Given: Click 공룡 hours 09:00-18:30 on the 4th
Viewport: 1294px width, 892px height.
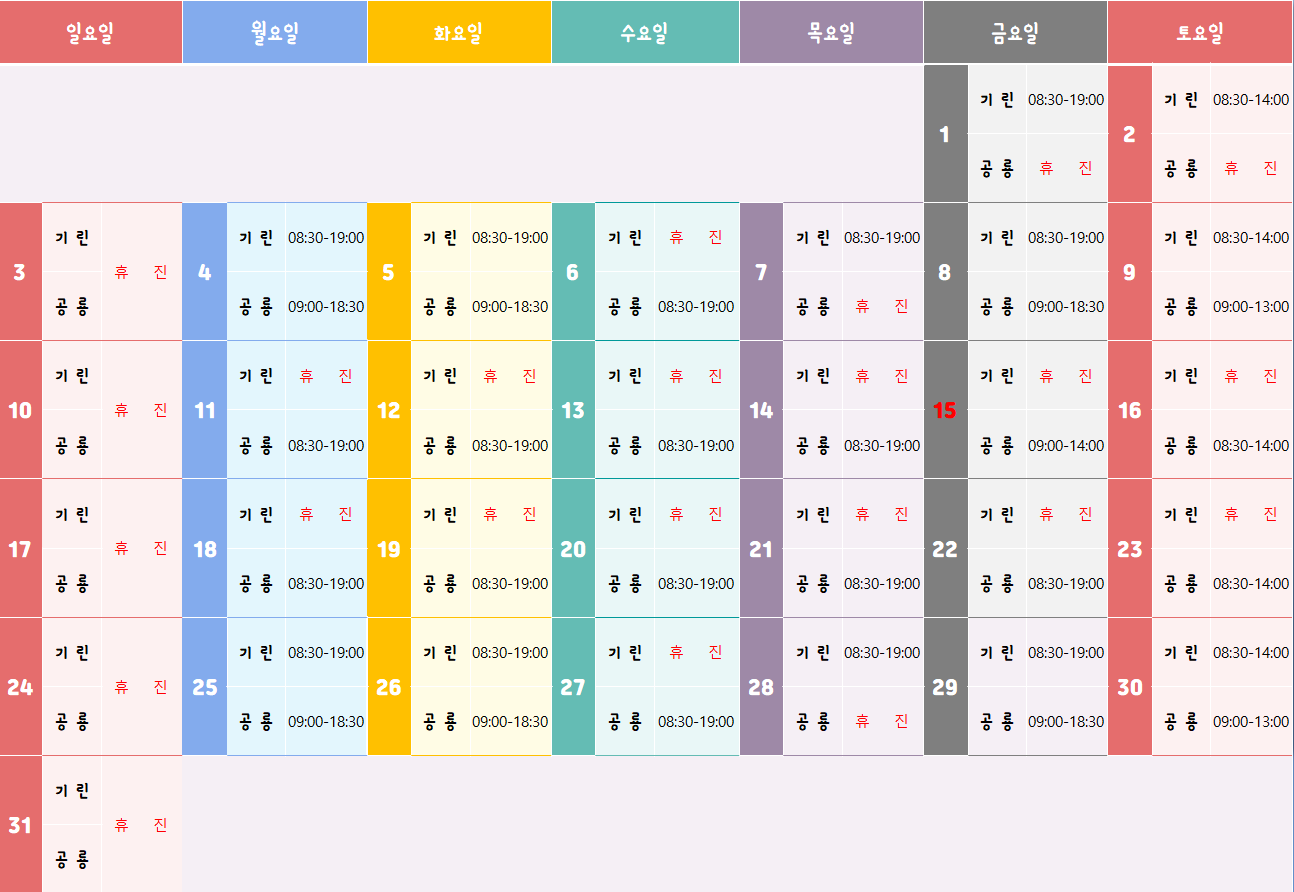Looking at the screenshot, I should tap(326, 306).
